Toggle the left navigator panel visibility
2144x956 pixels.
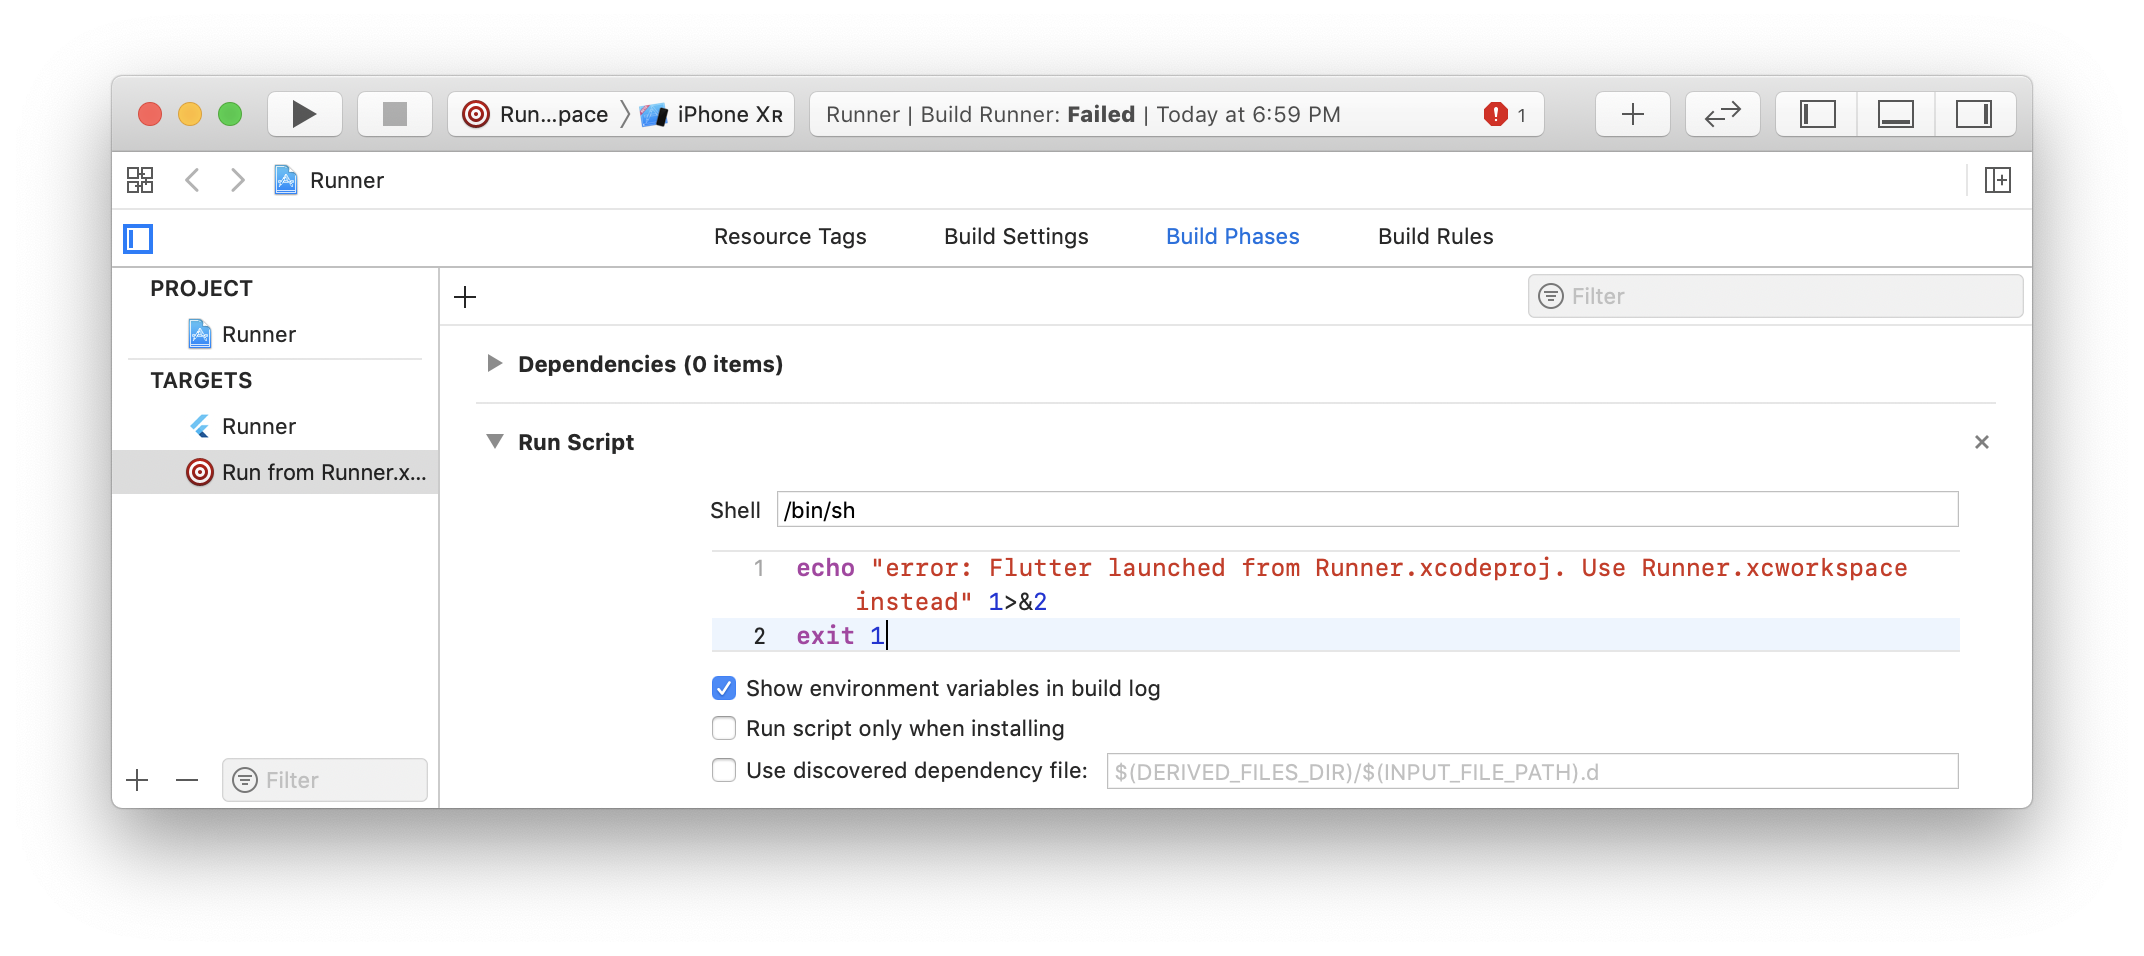[1816, 113]
